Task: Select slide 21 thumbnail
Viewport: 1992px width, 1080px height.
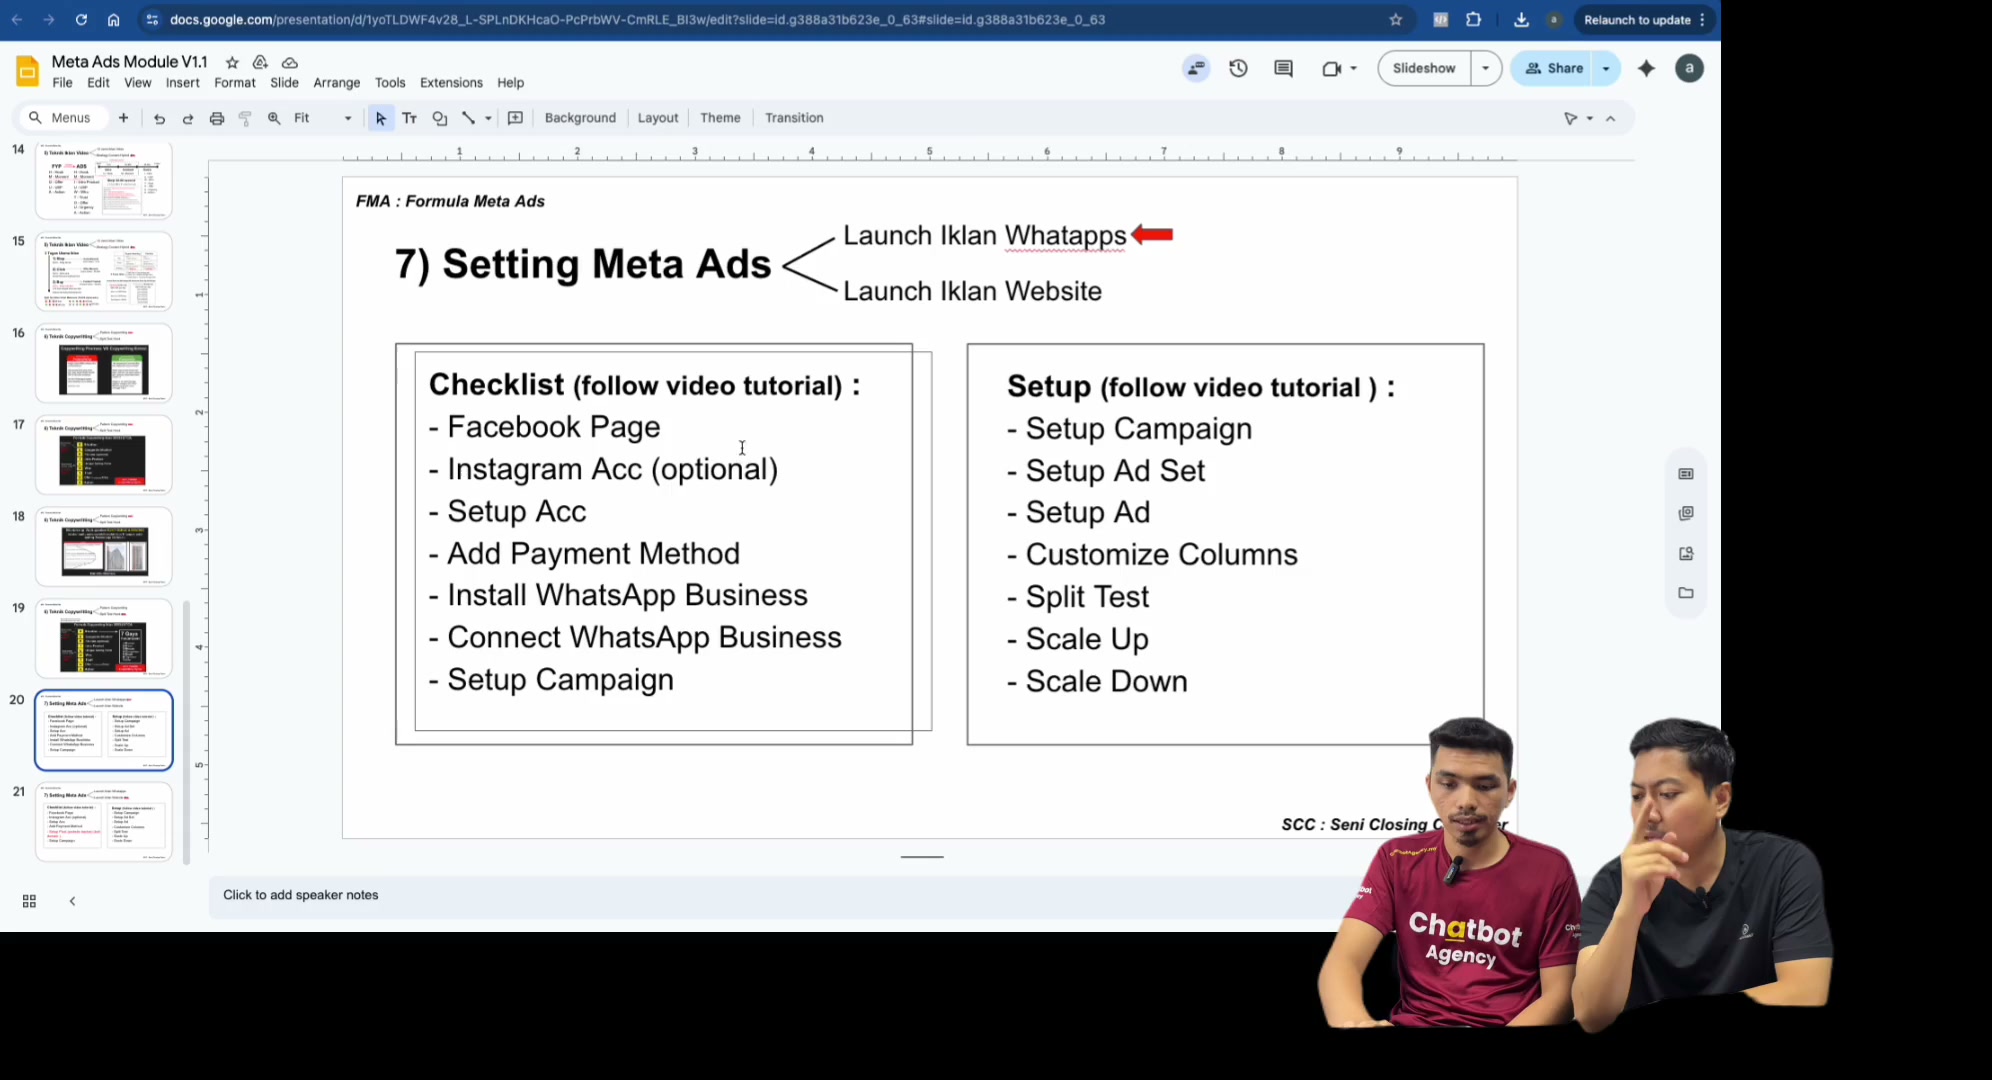Action: (x=104, y=822)
